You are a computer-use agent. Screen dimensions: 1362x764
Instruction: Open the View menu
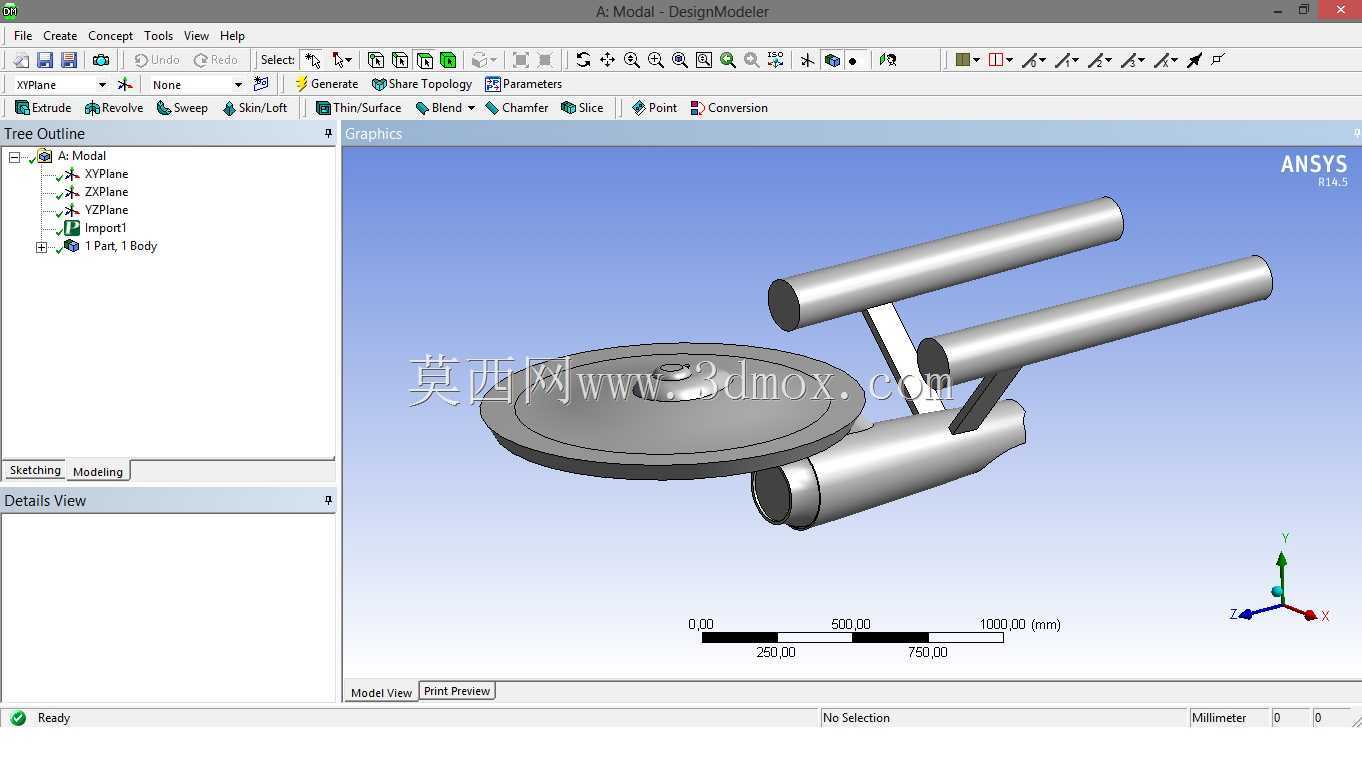196,35
